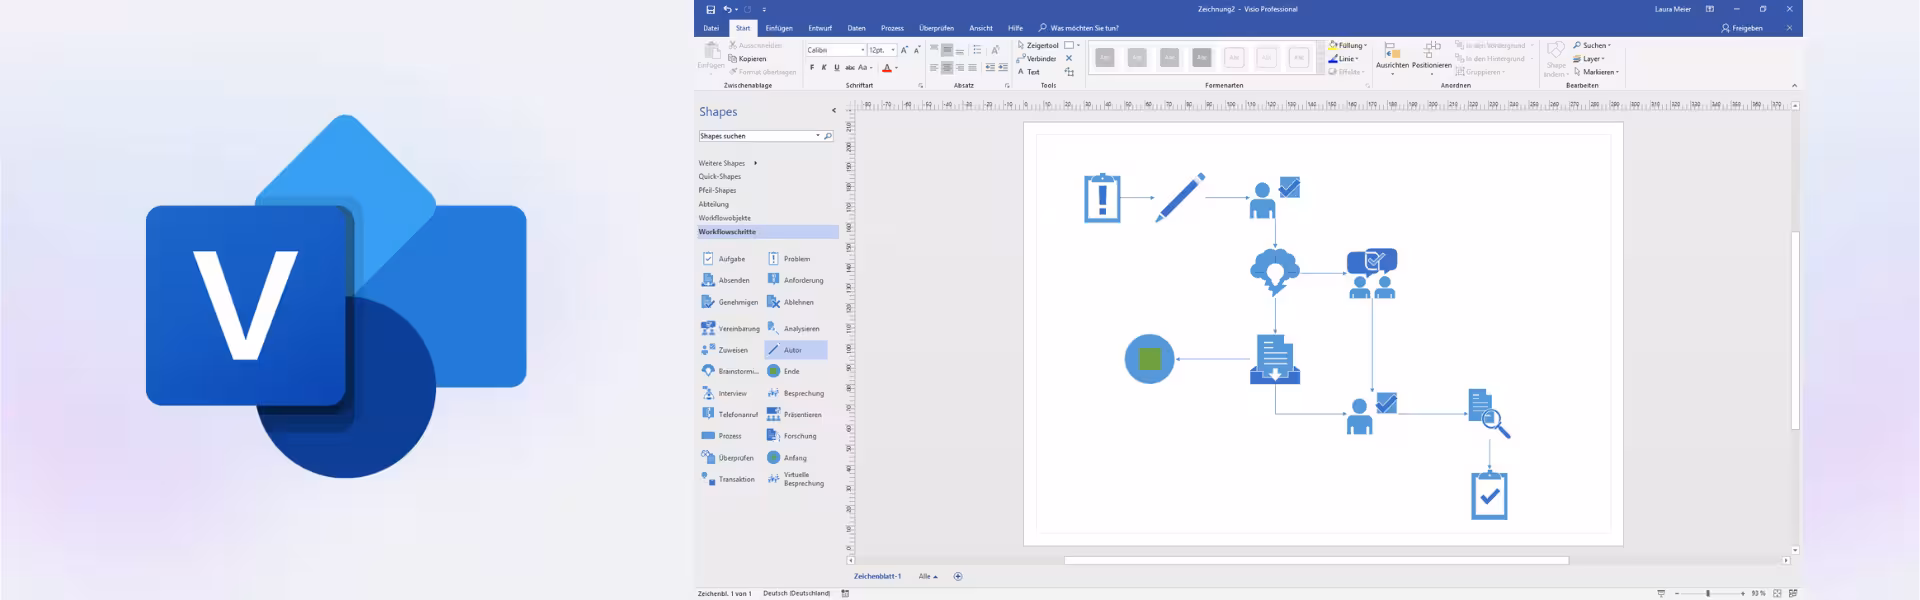Open the Calibri font name dropdown
The image size is (1920, 600).
tap(863, 50)
